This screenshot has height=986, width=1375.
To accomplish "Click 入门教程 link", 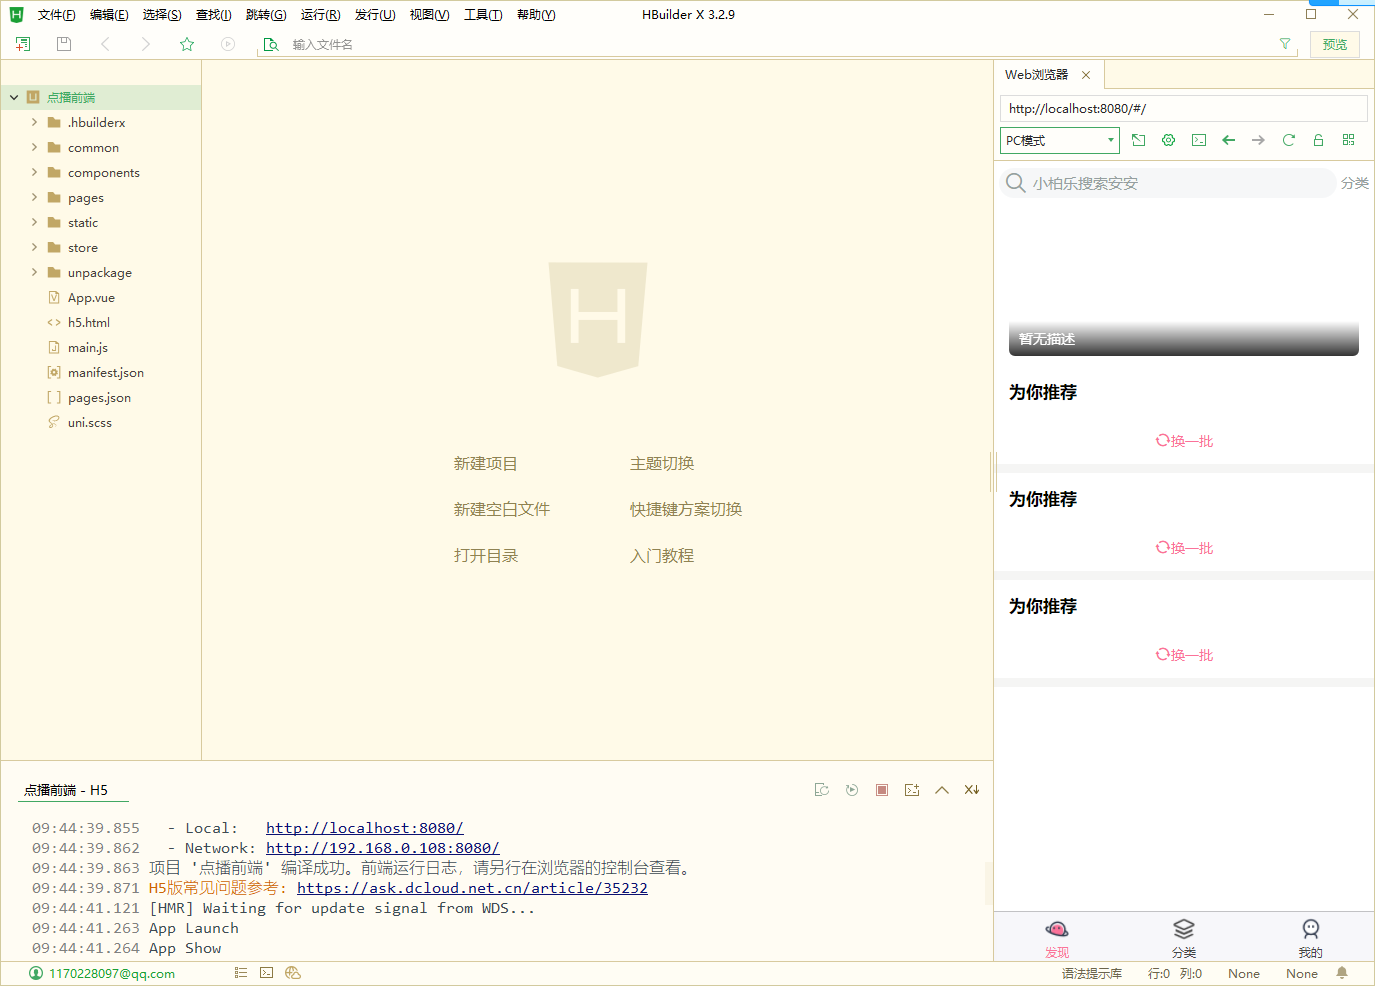I will coord(662,556).
